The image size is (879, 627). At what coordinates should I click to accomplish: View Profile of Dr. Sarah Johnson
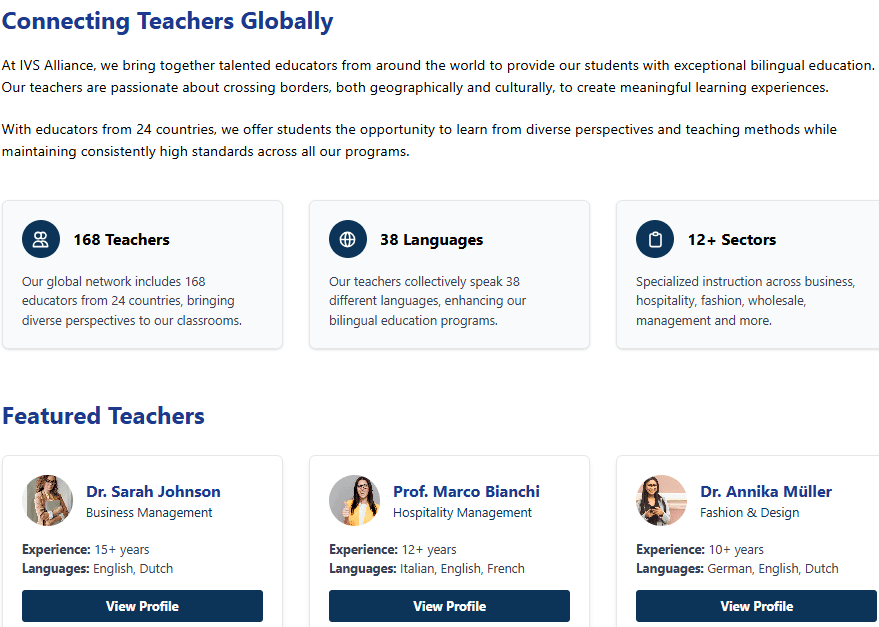(x=142, y=606)
